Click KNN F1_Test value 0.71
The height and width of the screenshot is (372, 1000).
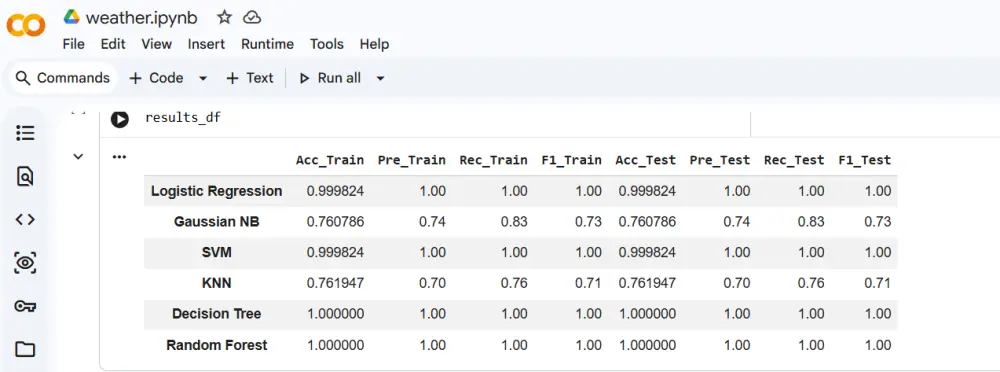[x=878, y=283]
